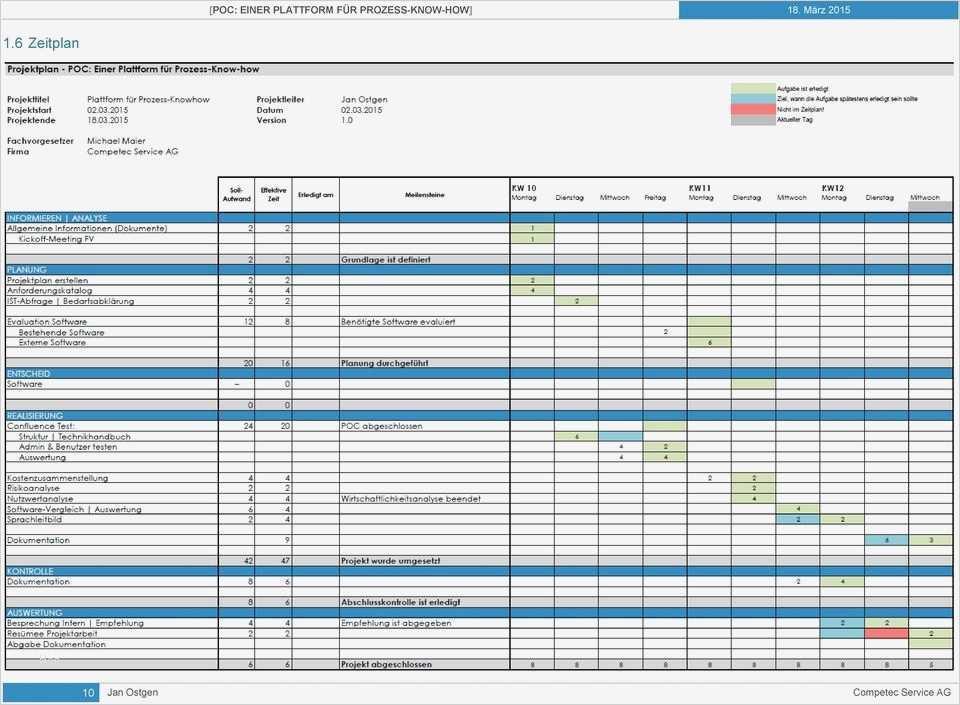Click the milestone 'Abschlusskontrolle ist erledigt'
This screenshot has height=705, width=960.
click(400, 602)
